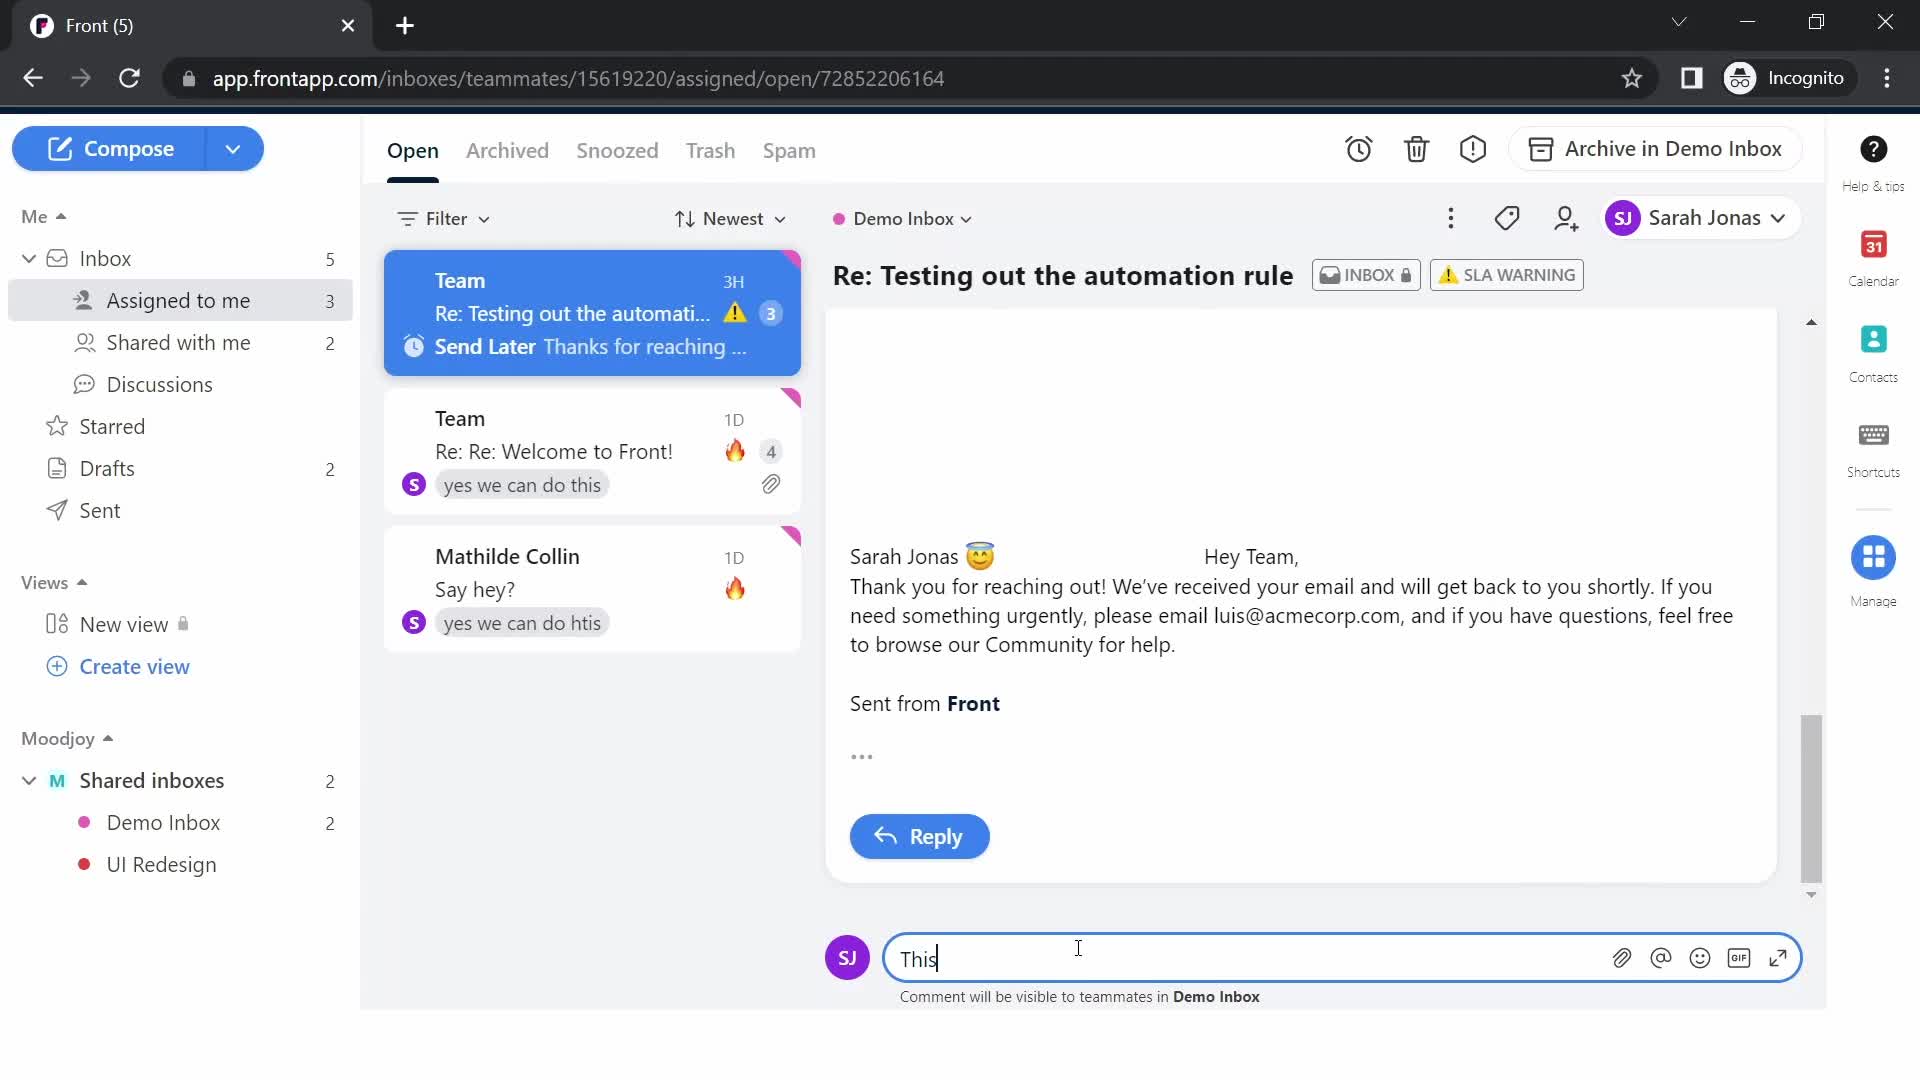Collapse the Shared inboxes section
The width and height of the screenshot is (1920, 1080).
point(26,779)
